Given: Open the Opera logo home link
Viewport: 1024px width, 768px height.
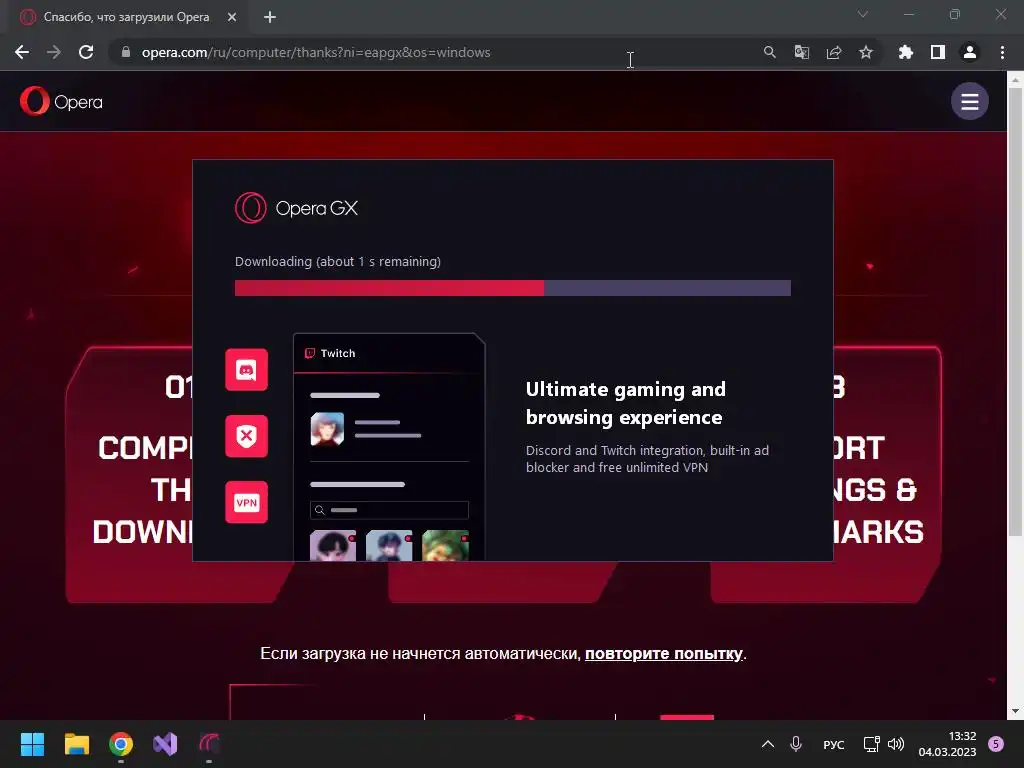Looking at the screenshot, I should (61, 101).
